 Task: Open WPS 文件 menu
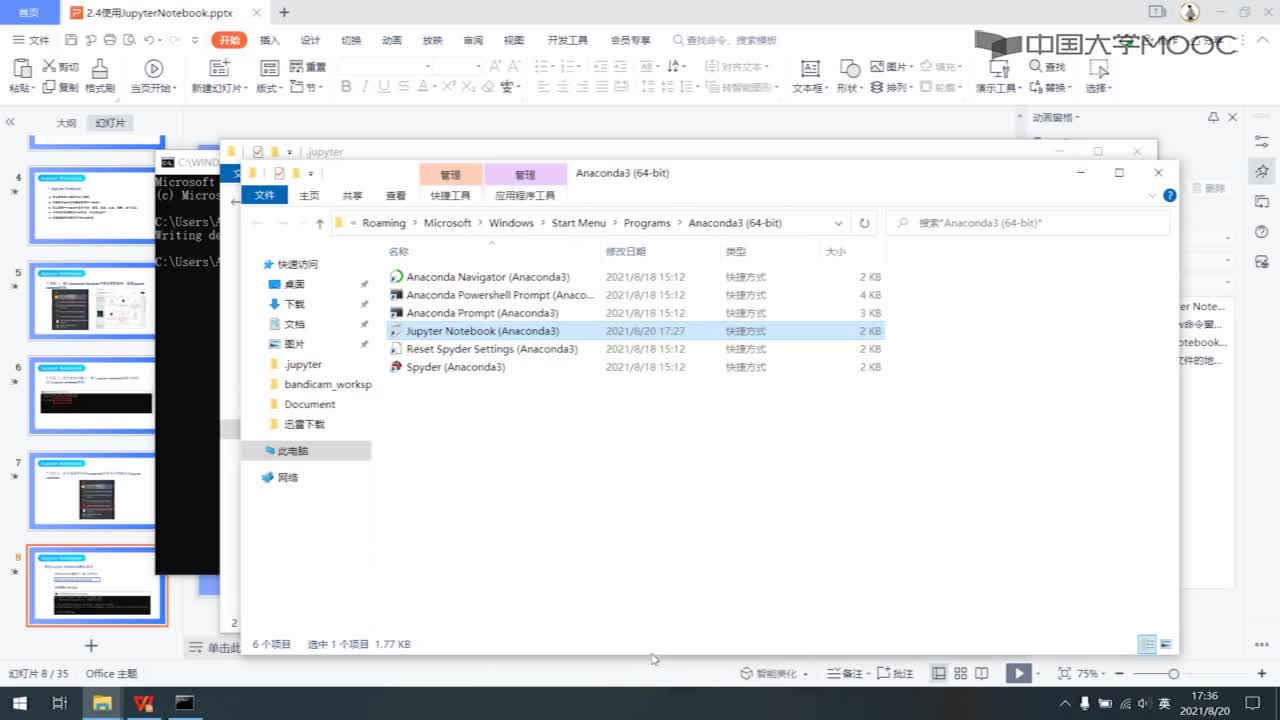(32, 40)
